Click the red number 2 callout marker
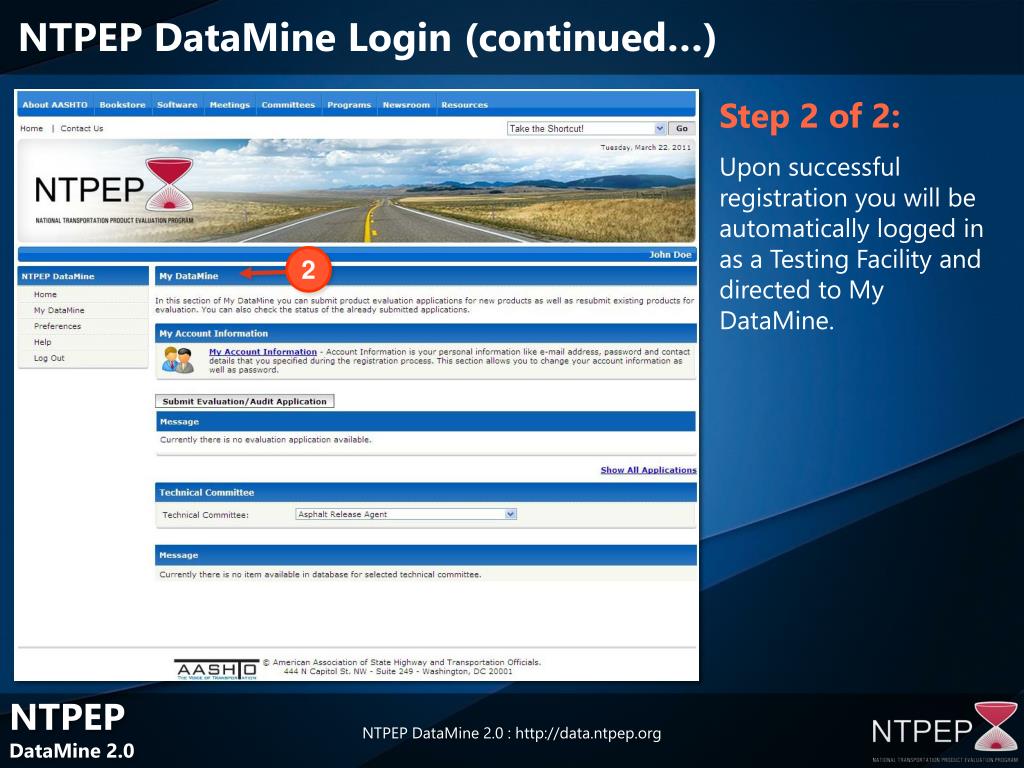Image resolution: width=1024 pixels, height=768 pixels. (310, 269)
